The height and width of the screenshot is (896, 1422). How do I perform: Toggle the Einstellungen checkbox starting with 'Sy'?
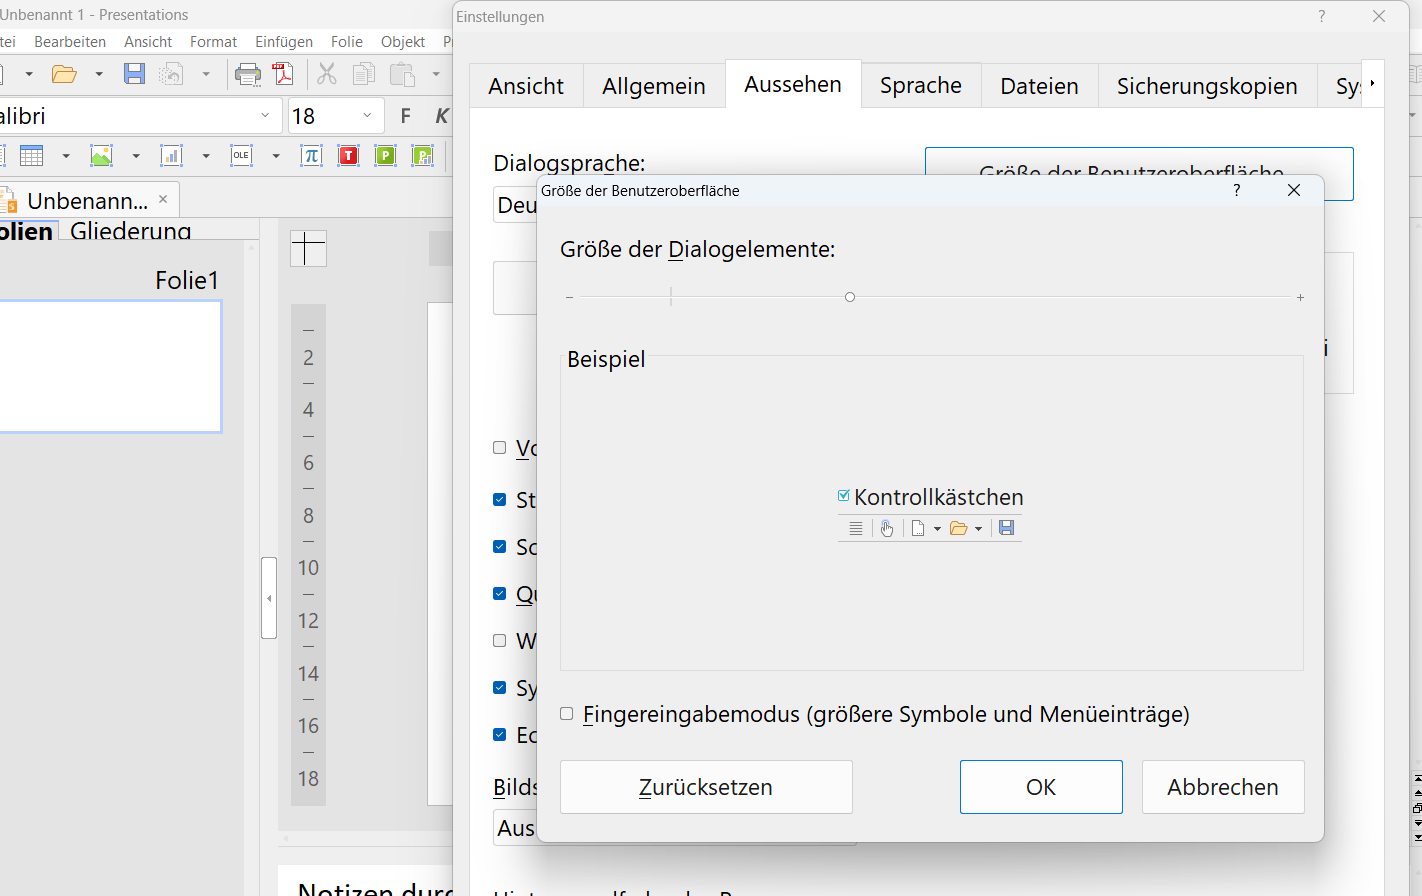click(500, 688)
